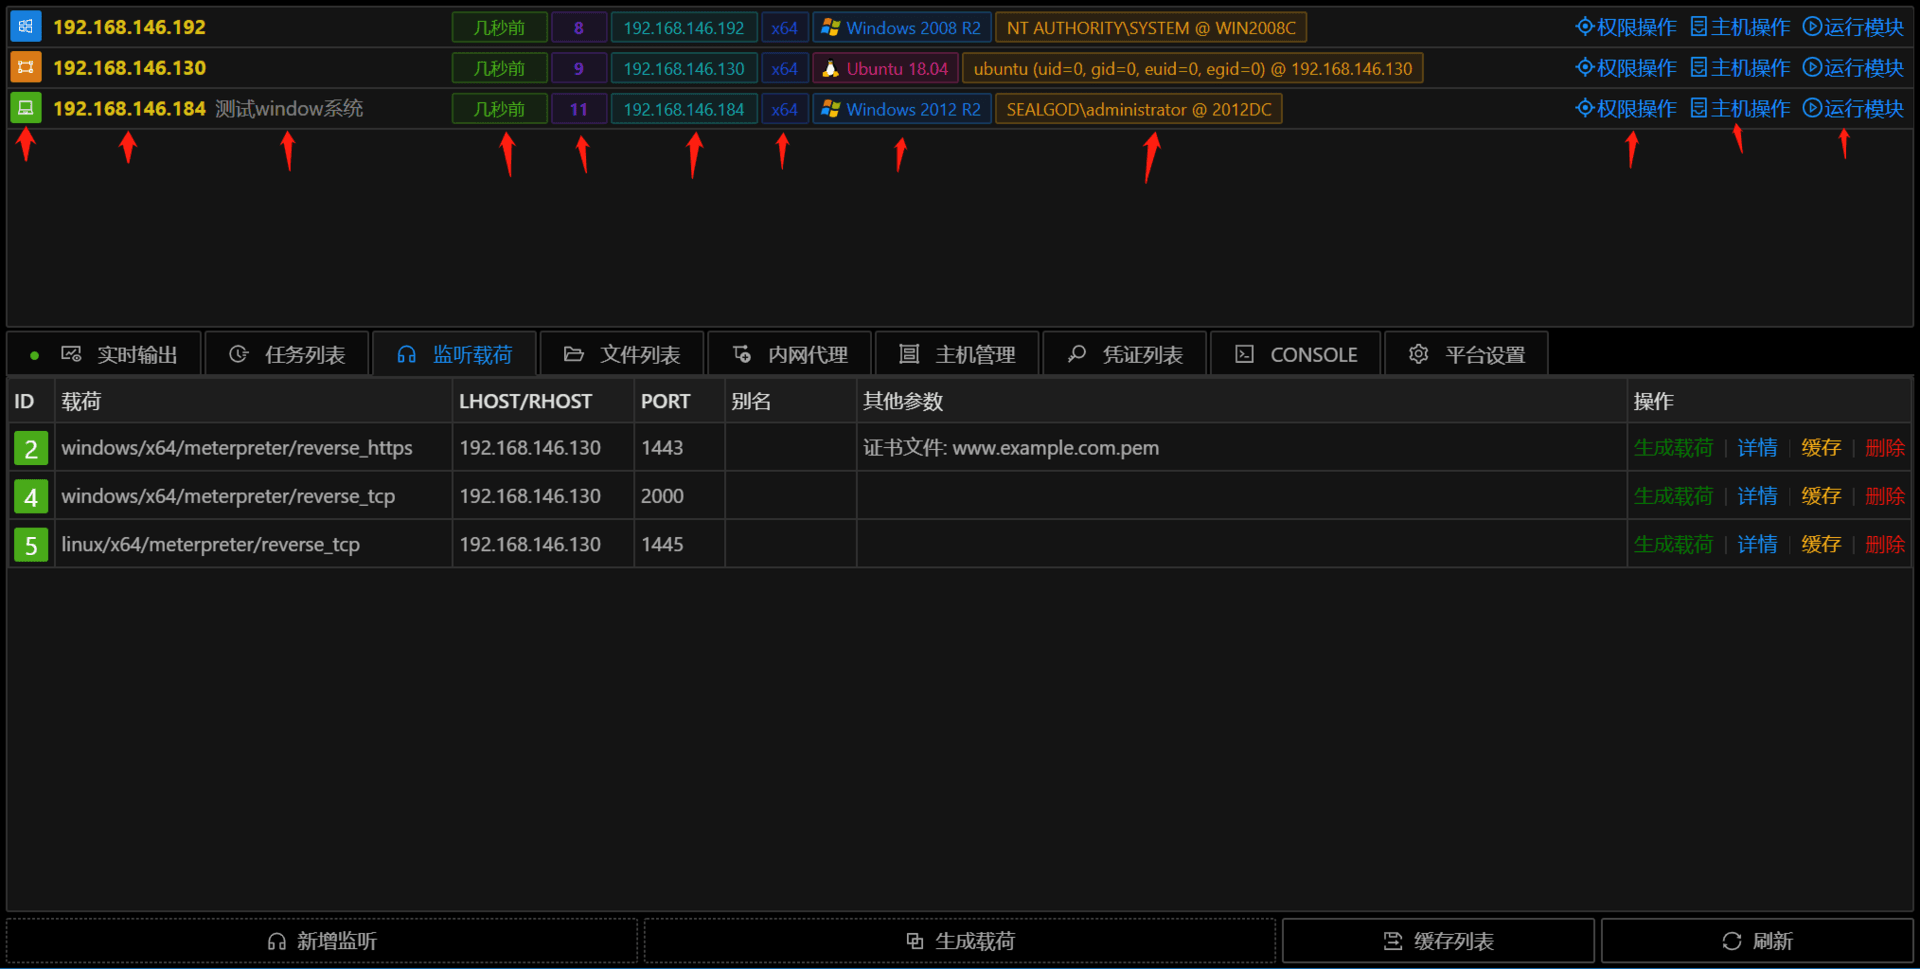This screenshot has height=969, width=1920.
Task: Click 缓存 for the reverse_https handler
Action: (x=1821, y=448)
